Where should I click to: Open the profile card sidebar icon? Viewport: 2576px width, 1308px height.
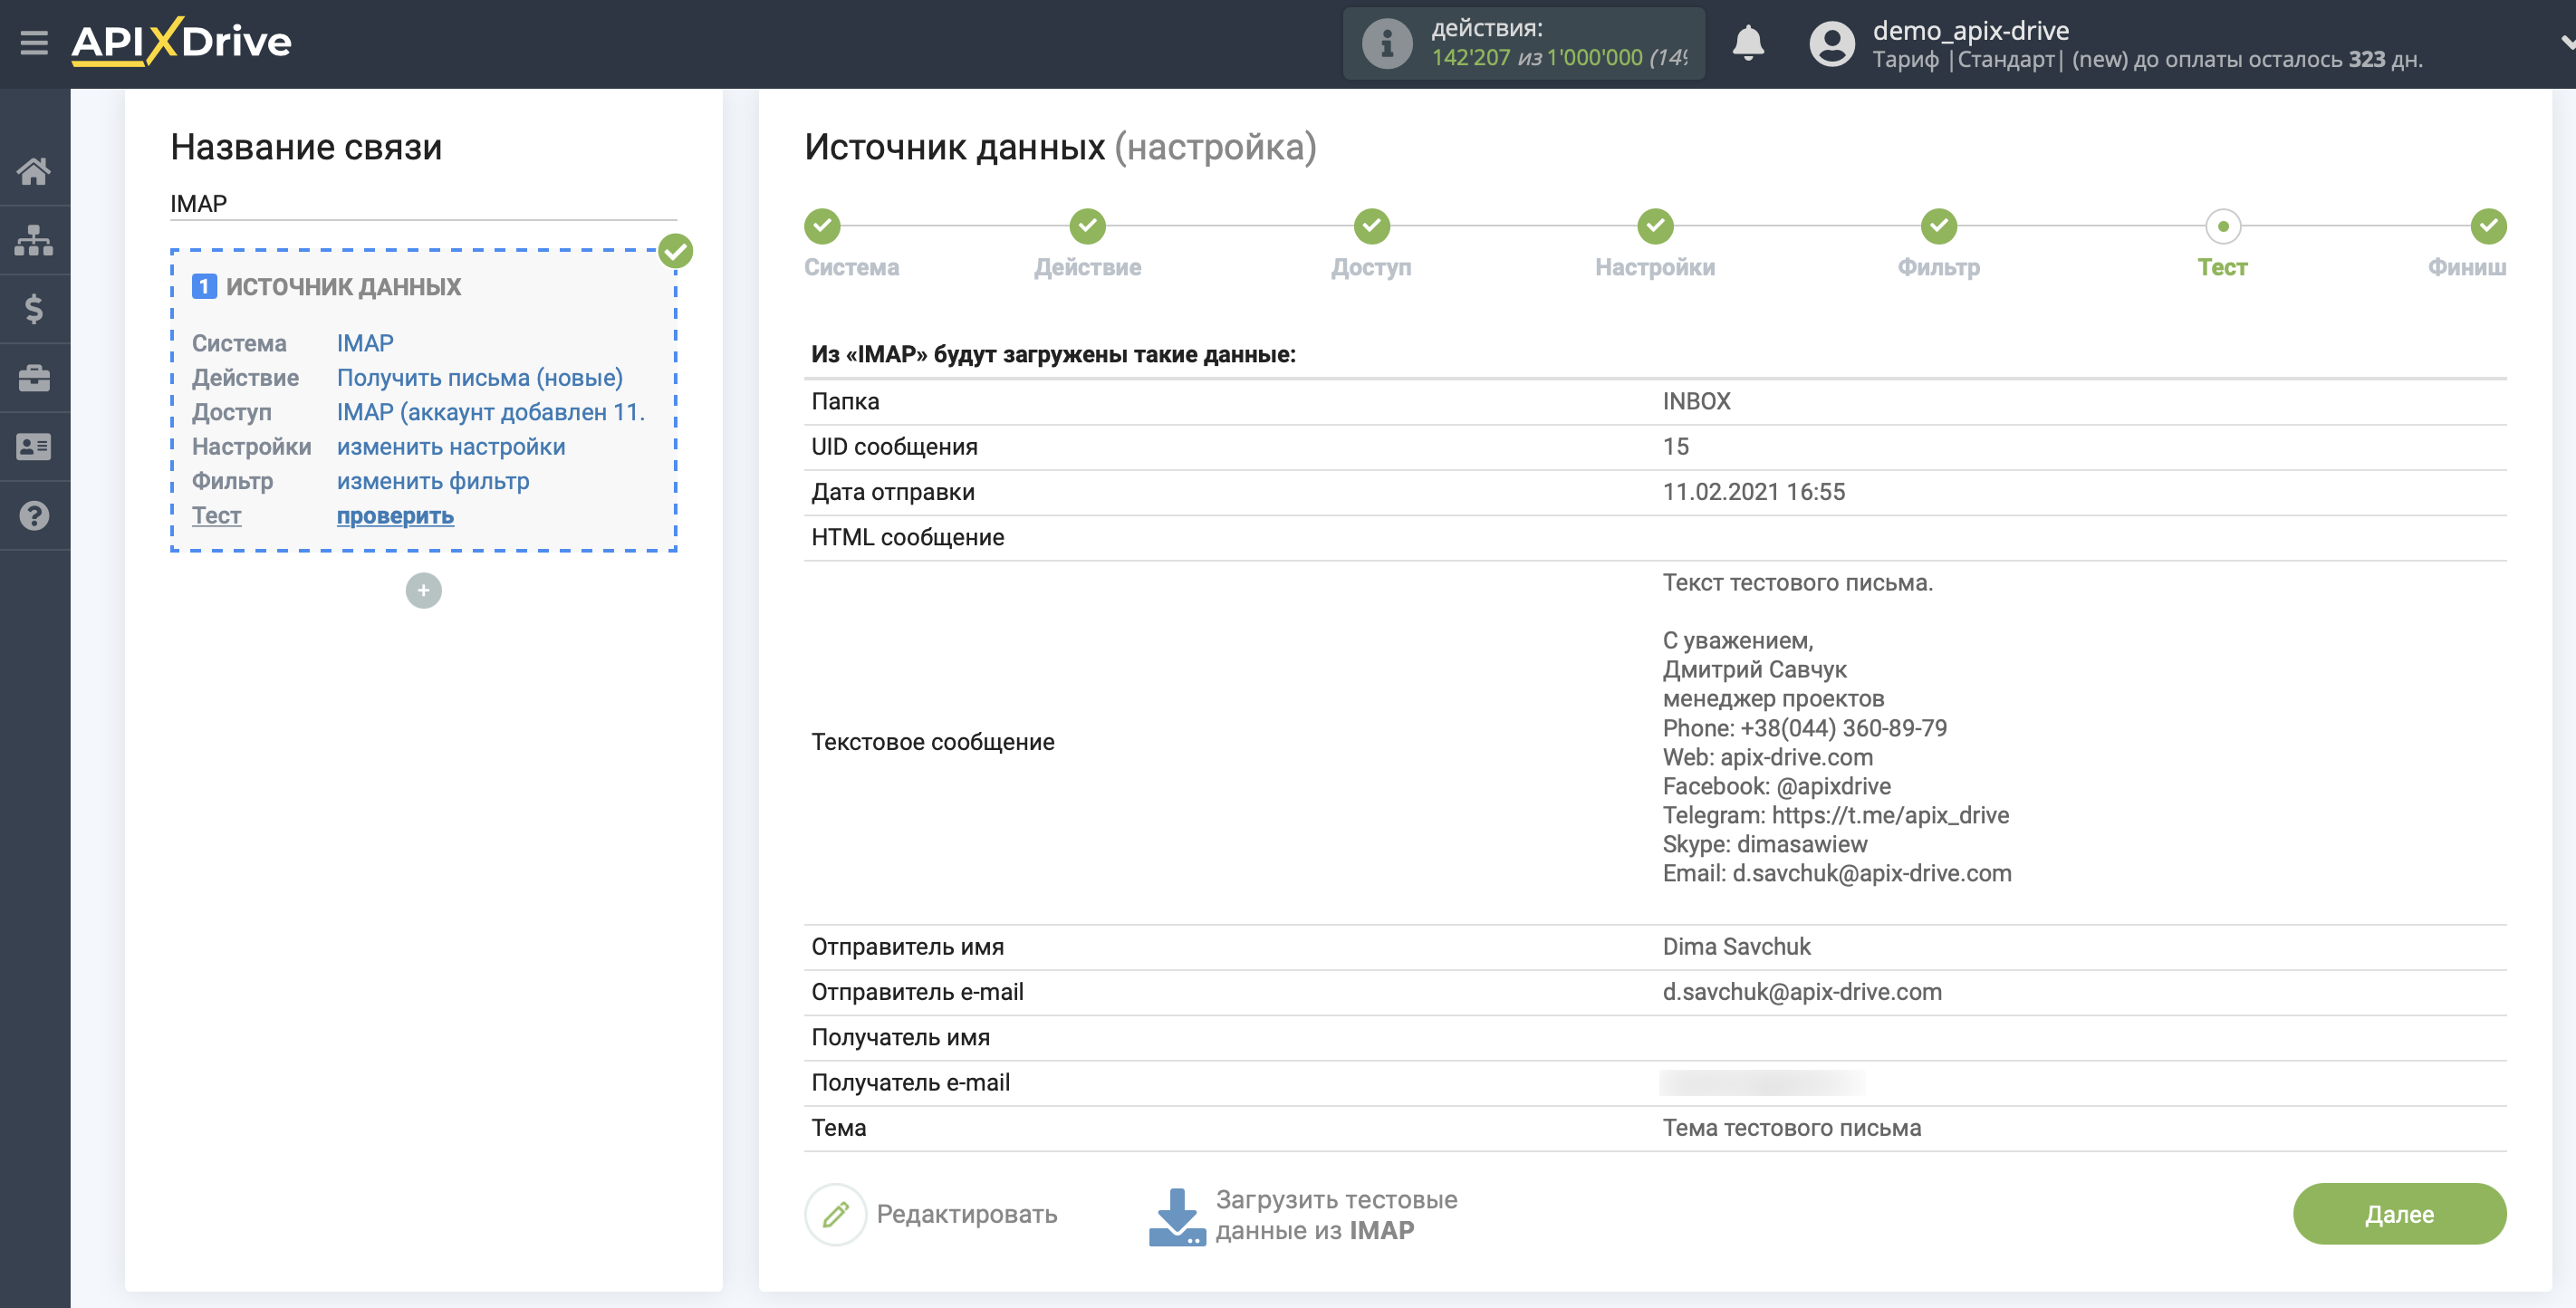tap(34, 447)
